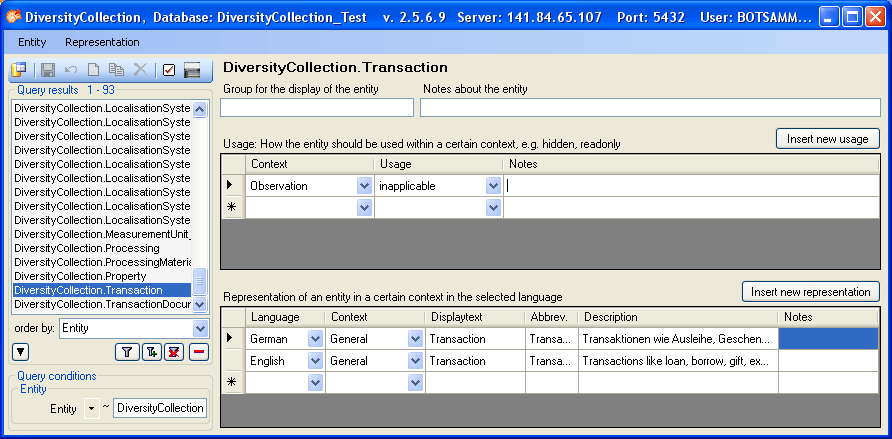Image resolution: width=892 pixels, height=439 pixels.
Task: Select DiversityCollection.ProcessingMateria entry
Action: tap(102, 262)
